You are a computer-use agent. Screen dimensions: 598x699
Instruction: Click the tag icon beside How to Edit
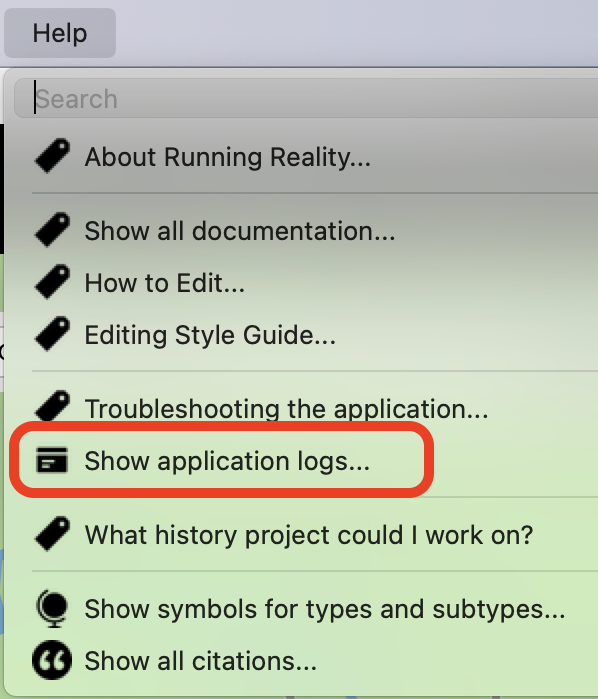click(52, 282)
